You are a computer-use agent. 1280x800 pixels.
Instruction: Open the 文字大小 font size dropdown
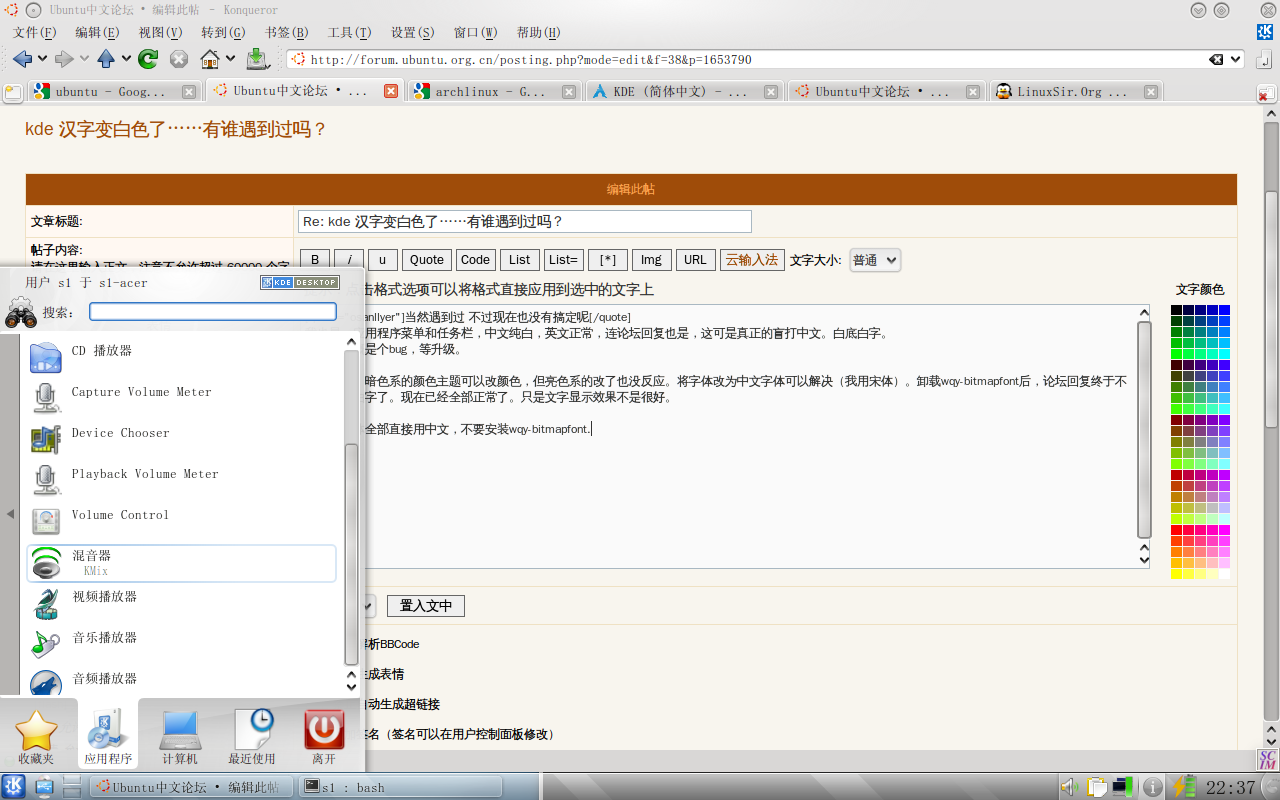point(875,260)
